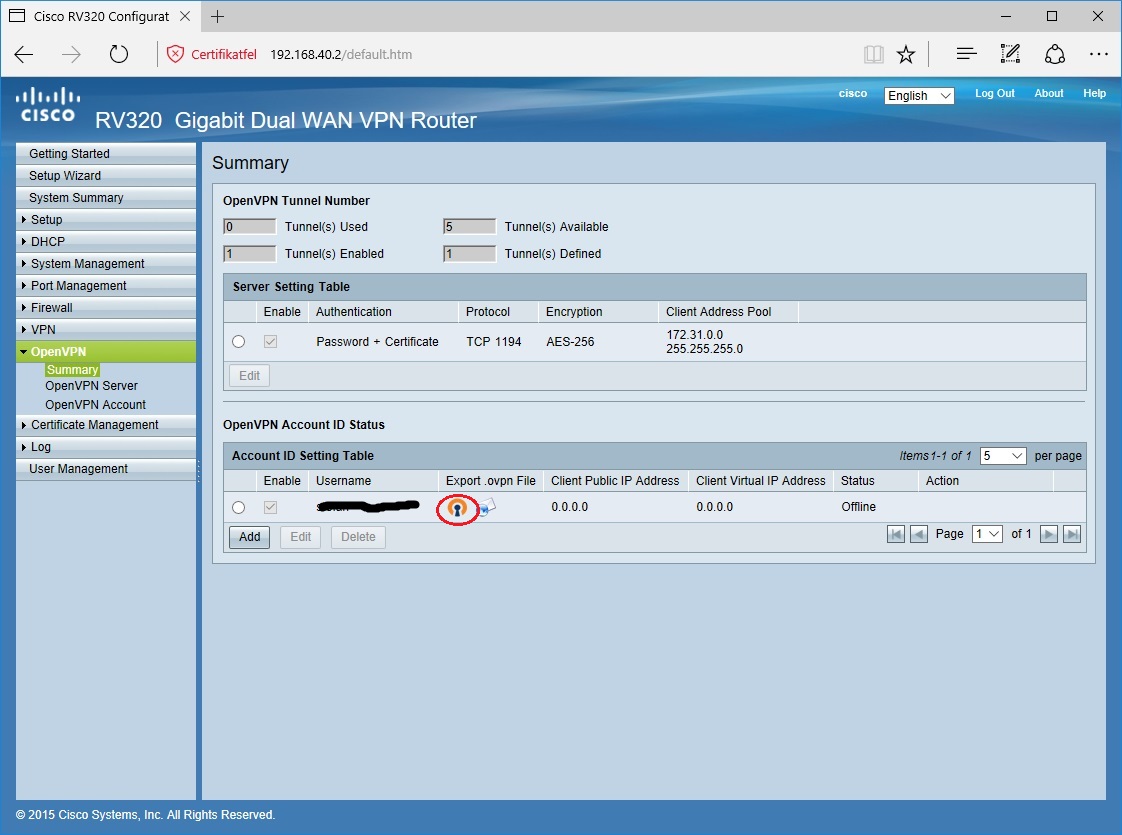The width and height of the screenshot is (1122, 835).
Task: Click the OpenVPN export .ovpn file icon
Action: [x=457, y=508]
